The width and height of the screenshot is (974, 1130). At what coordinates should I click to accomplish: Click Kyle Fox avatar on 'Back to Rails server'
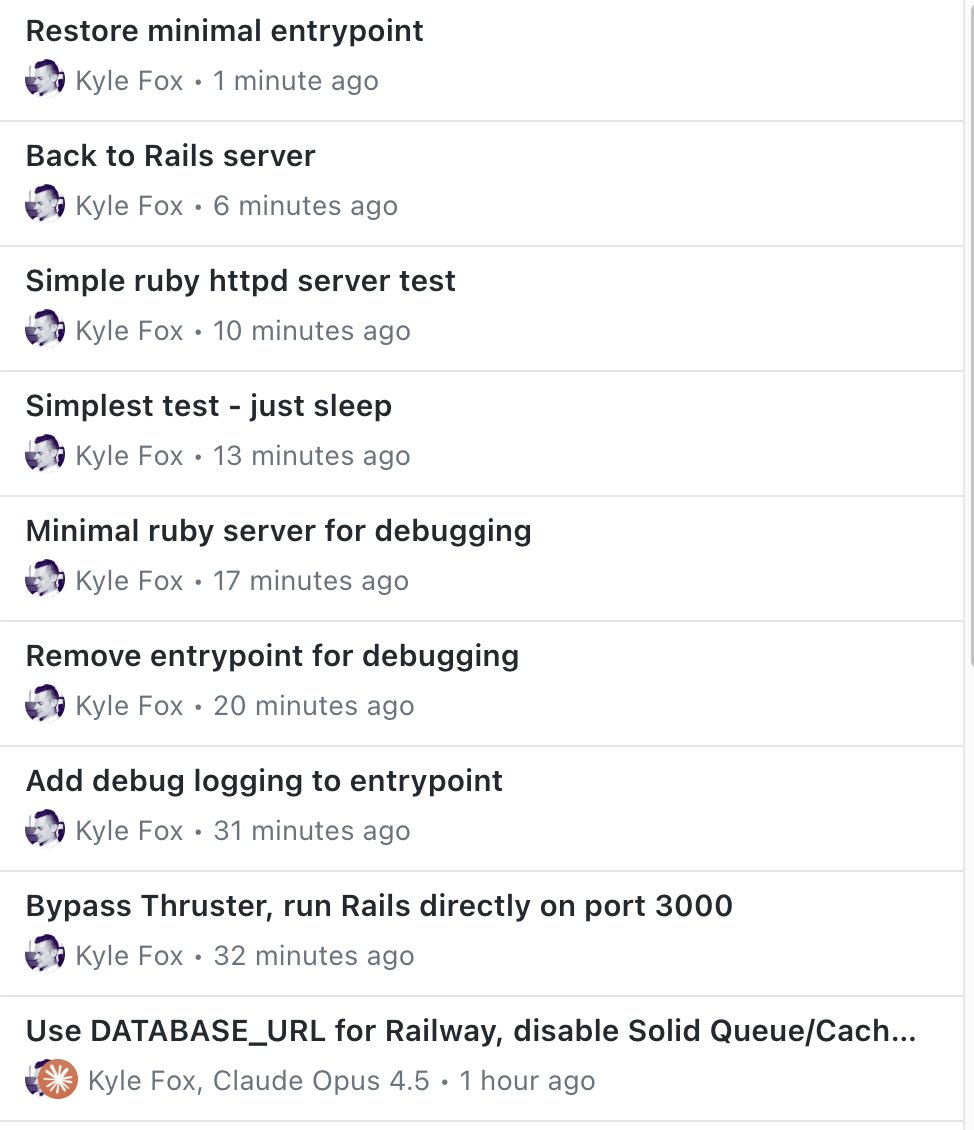[x=45, y=203]
